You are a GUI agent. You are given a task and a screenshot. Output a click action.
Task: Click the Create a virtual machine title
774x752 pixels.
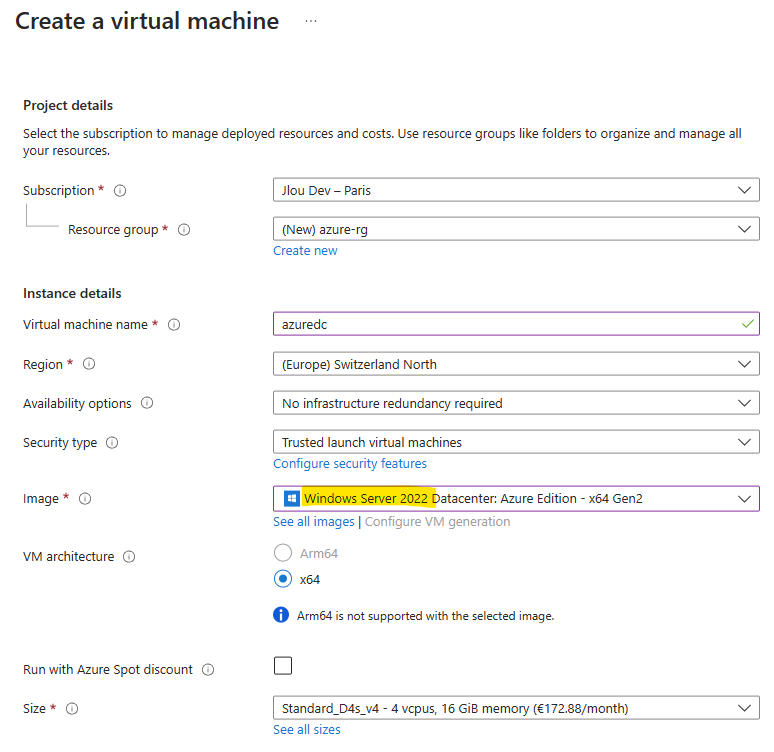(x=147, y=21)
